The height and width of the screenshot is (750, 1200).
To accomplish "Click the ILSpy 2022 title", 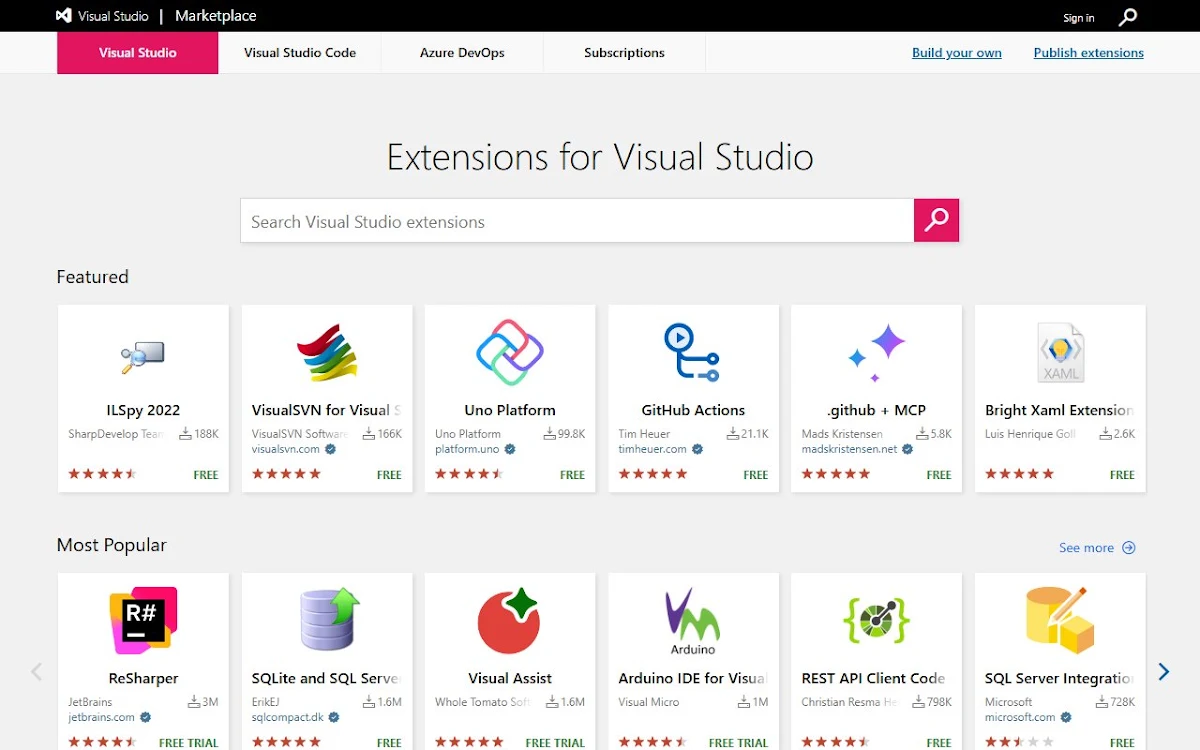I will [143, 410].
